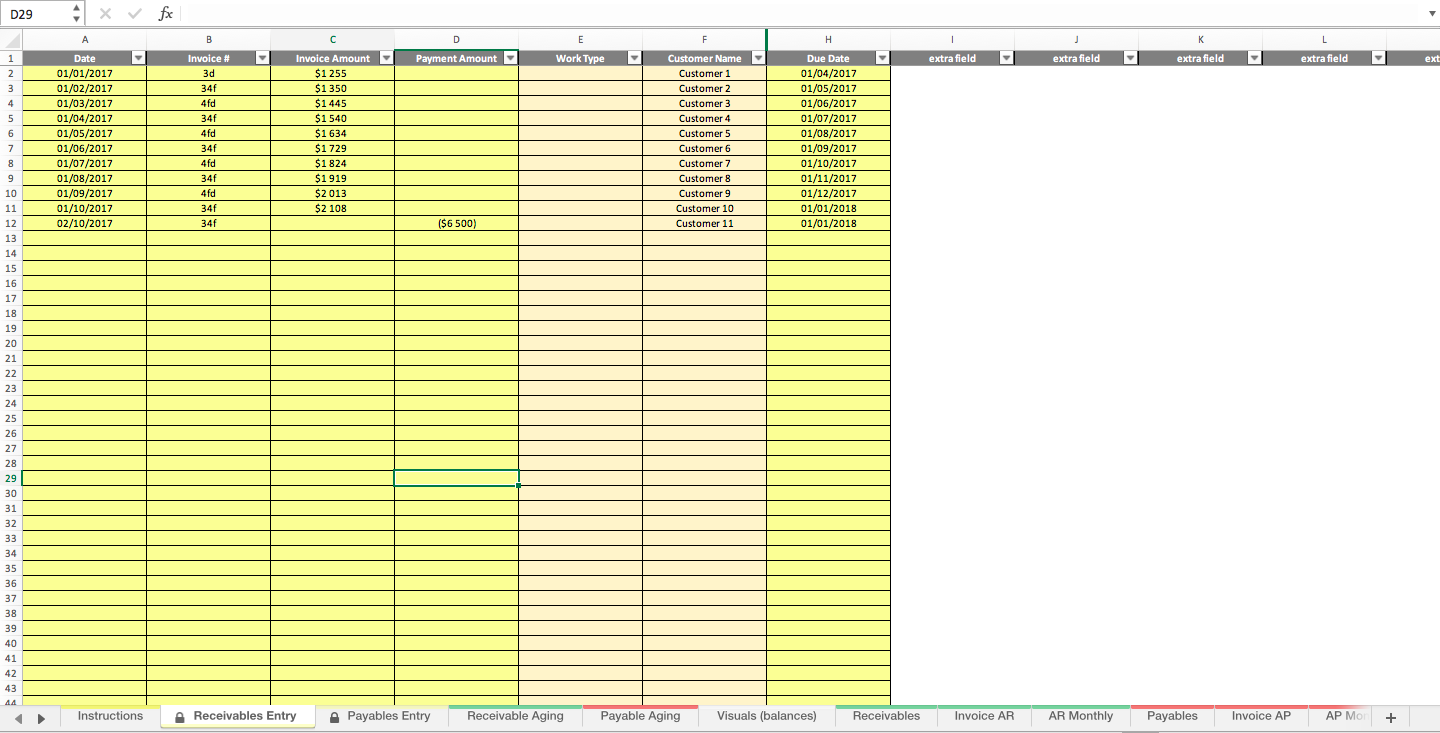Click the checkmark Enter icon in the formula bar
The image size is (1440, 733).
click(x=134, y=12)
